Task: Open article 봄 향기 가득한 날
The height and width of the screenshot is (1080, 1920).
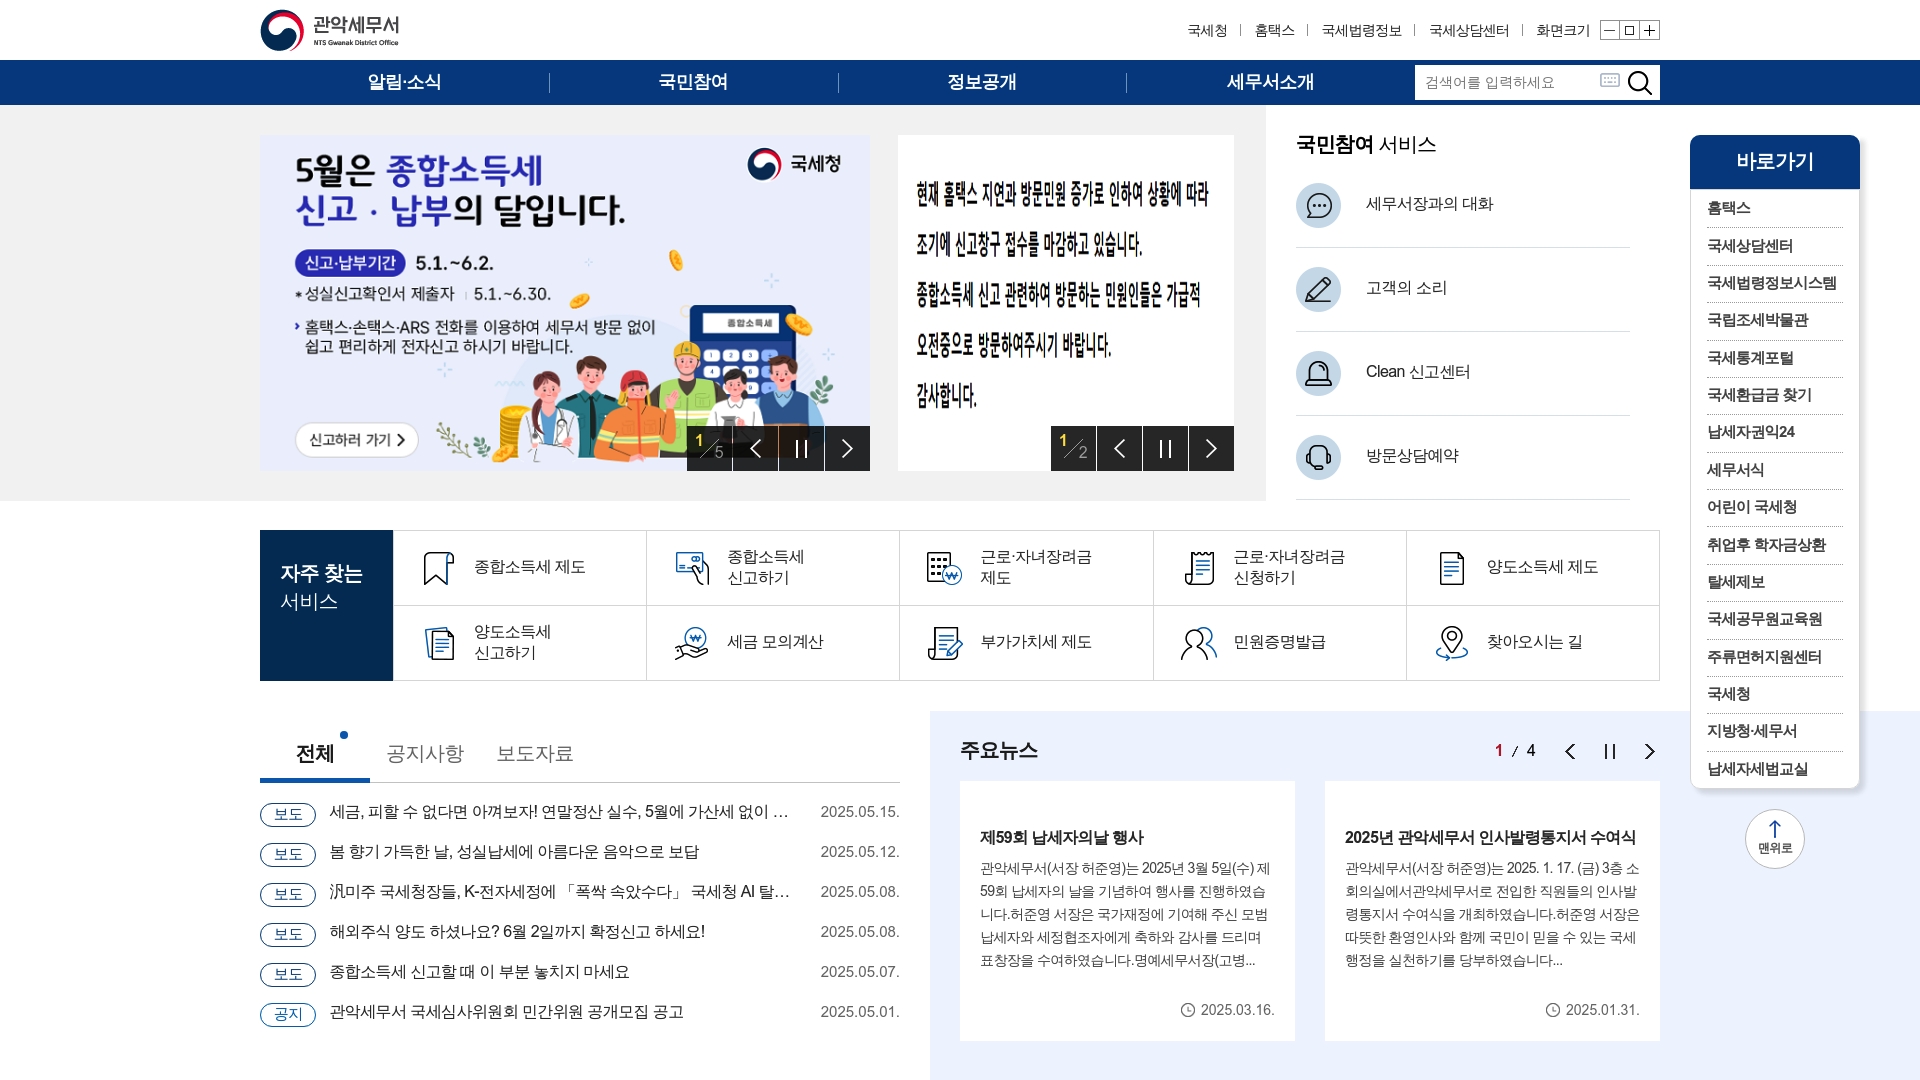Action: 514,852
